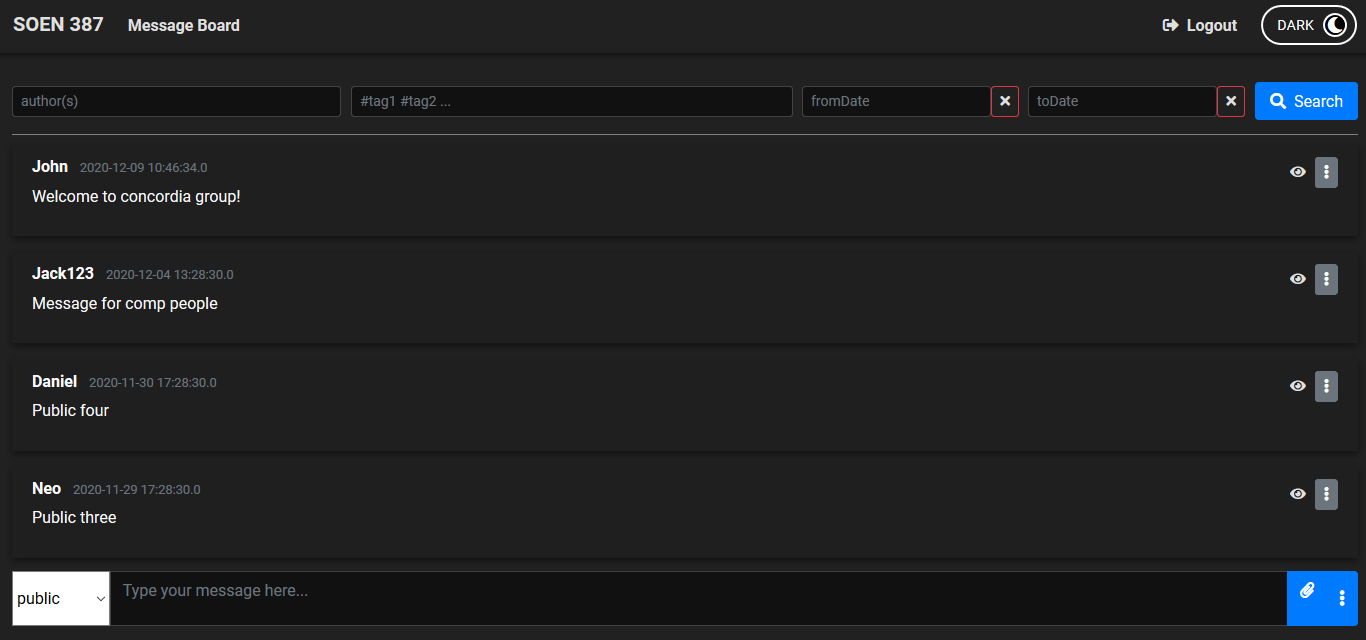
Task: Open options menu on Neo's message
Action: (x=1326, y=494)
